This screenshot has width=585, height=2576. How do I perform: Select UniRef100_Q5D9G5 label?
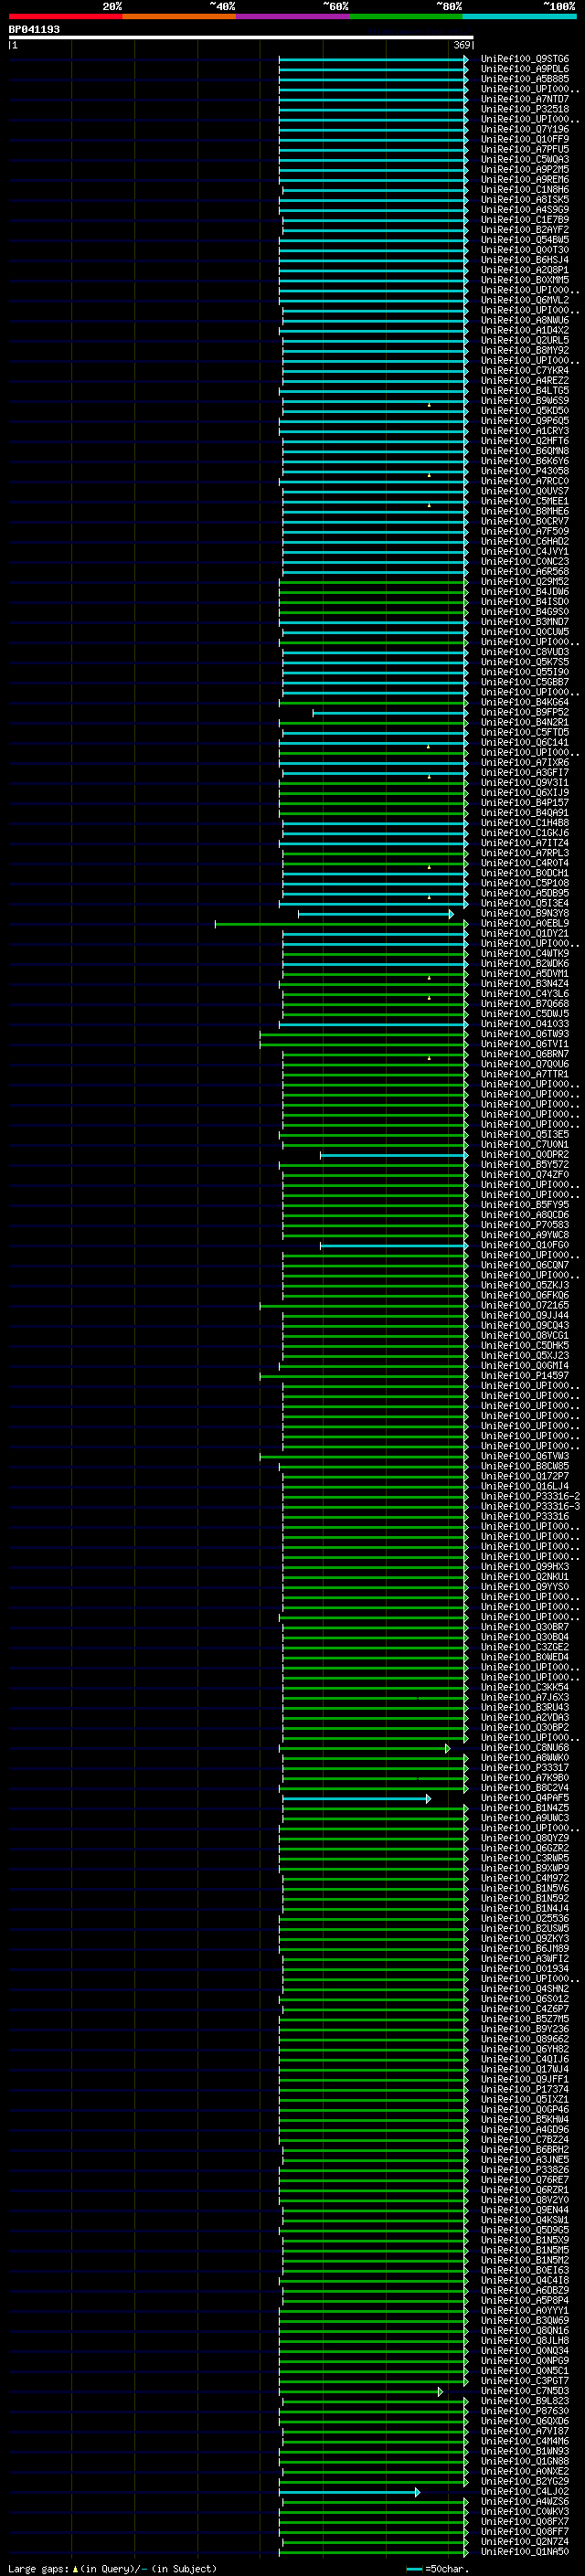[524, 2229]
